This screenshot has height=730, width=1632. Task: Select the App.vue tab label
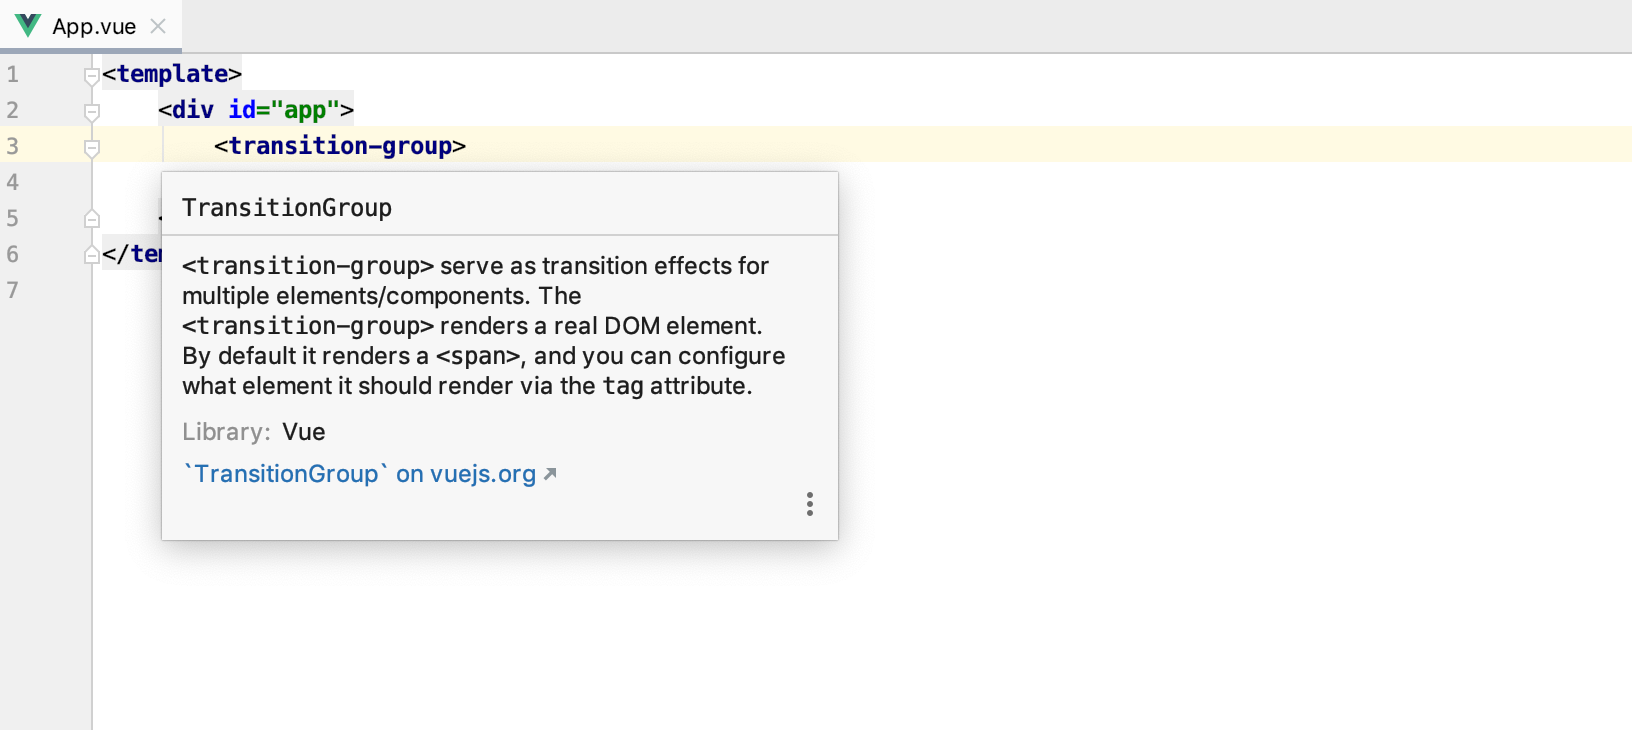click(x=94, y=27)
